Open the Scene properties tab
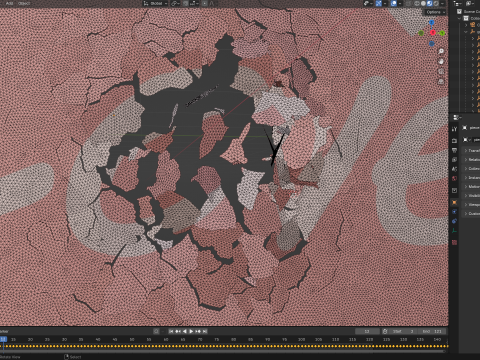Screen dimensions: 480x360 [x=454, y=169]
